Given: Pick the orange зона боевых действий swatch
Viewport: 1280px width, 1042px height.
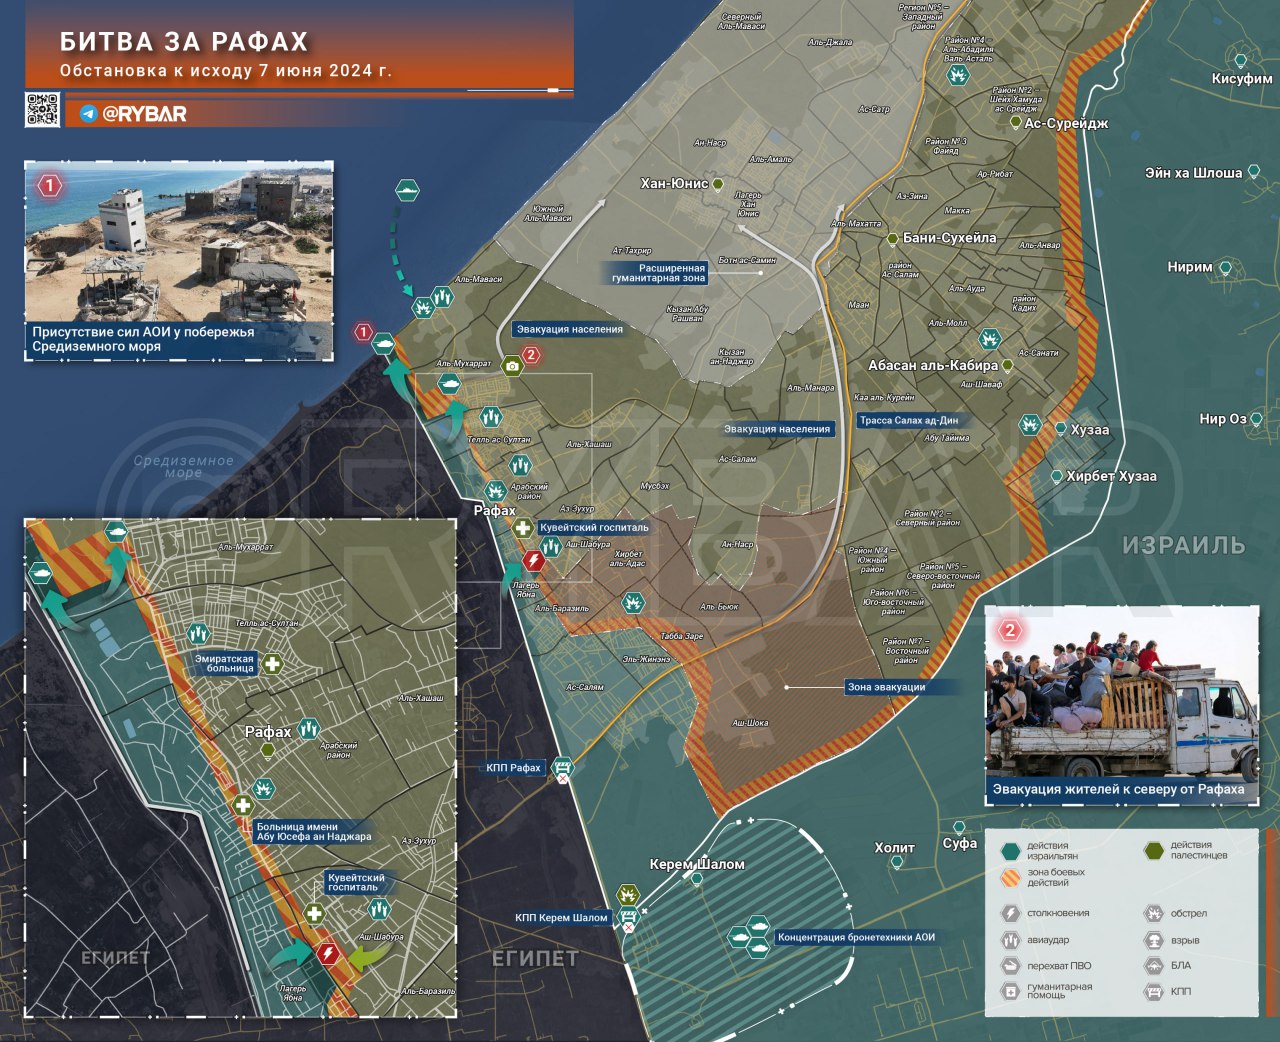Looking at the screenshot, I should click(x=1010, y=877).
